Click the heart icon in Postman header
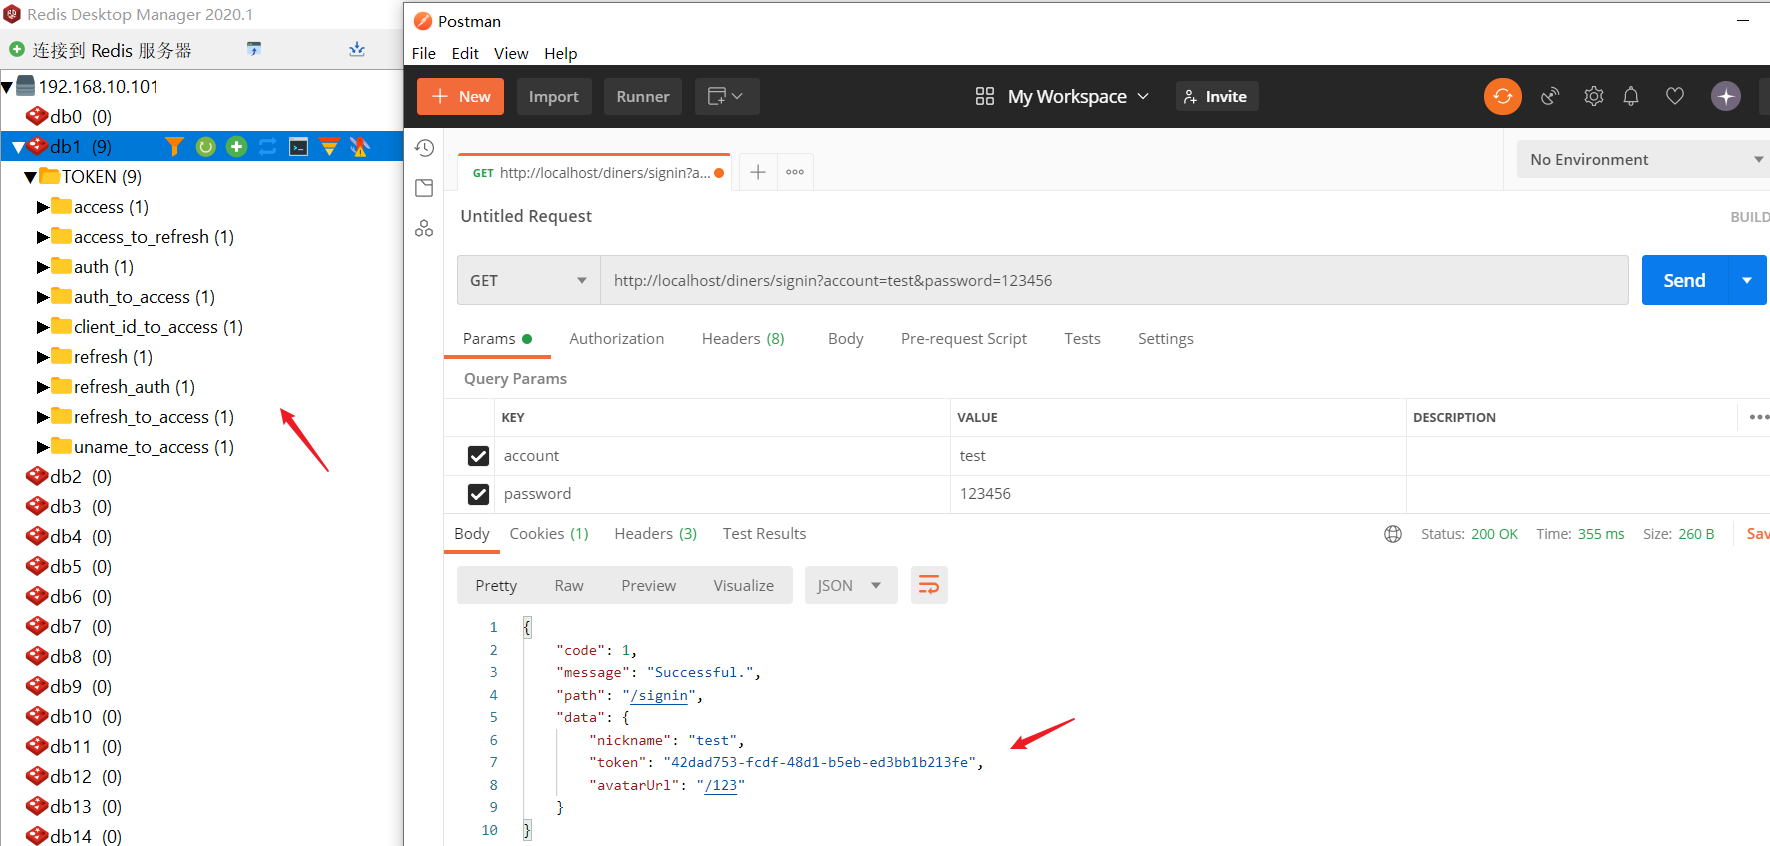 (x=1675, y=96)
